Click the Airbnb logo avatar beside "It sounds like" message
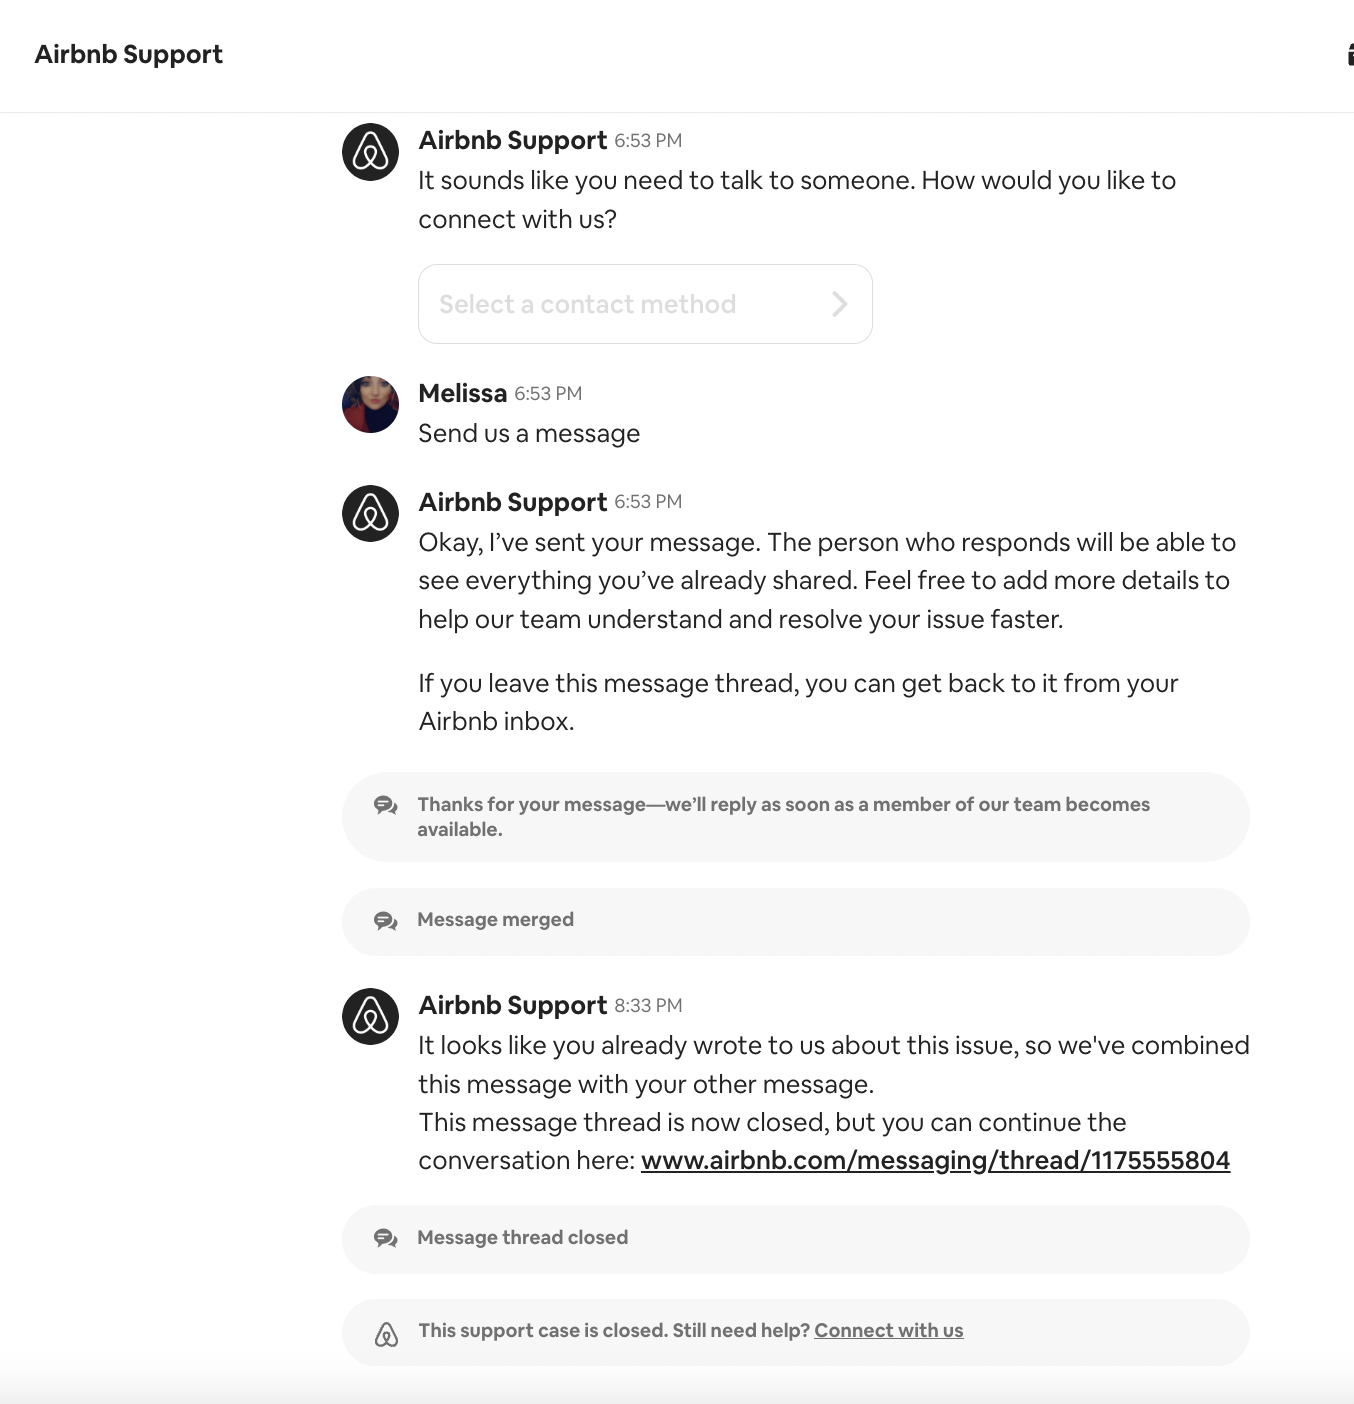Image resolution: width=1354 pixels, height=1404 pixels. coord(370,152)
